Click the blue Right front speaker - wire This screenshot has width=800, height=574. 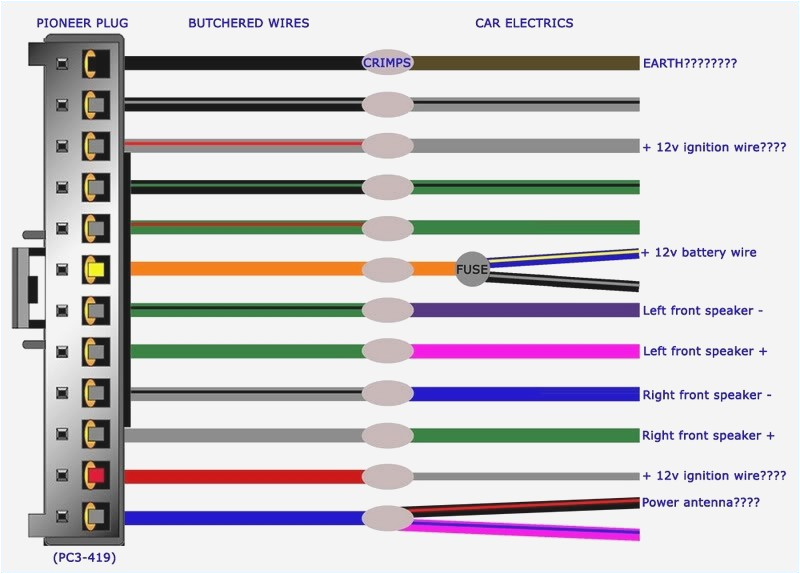point(526,394)
